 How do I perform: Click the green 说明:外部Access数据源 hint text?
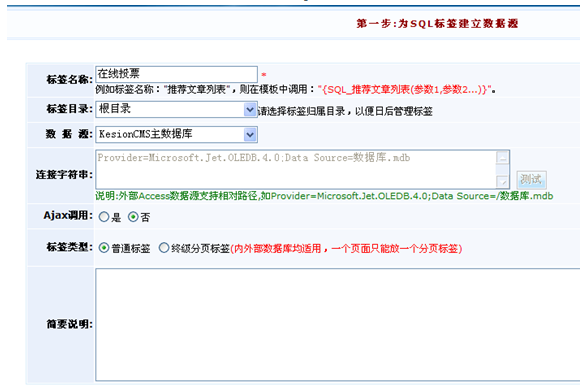(x=324, y=196)
